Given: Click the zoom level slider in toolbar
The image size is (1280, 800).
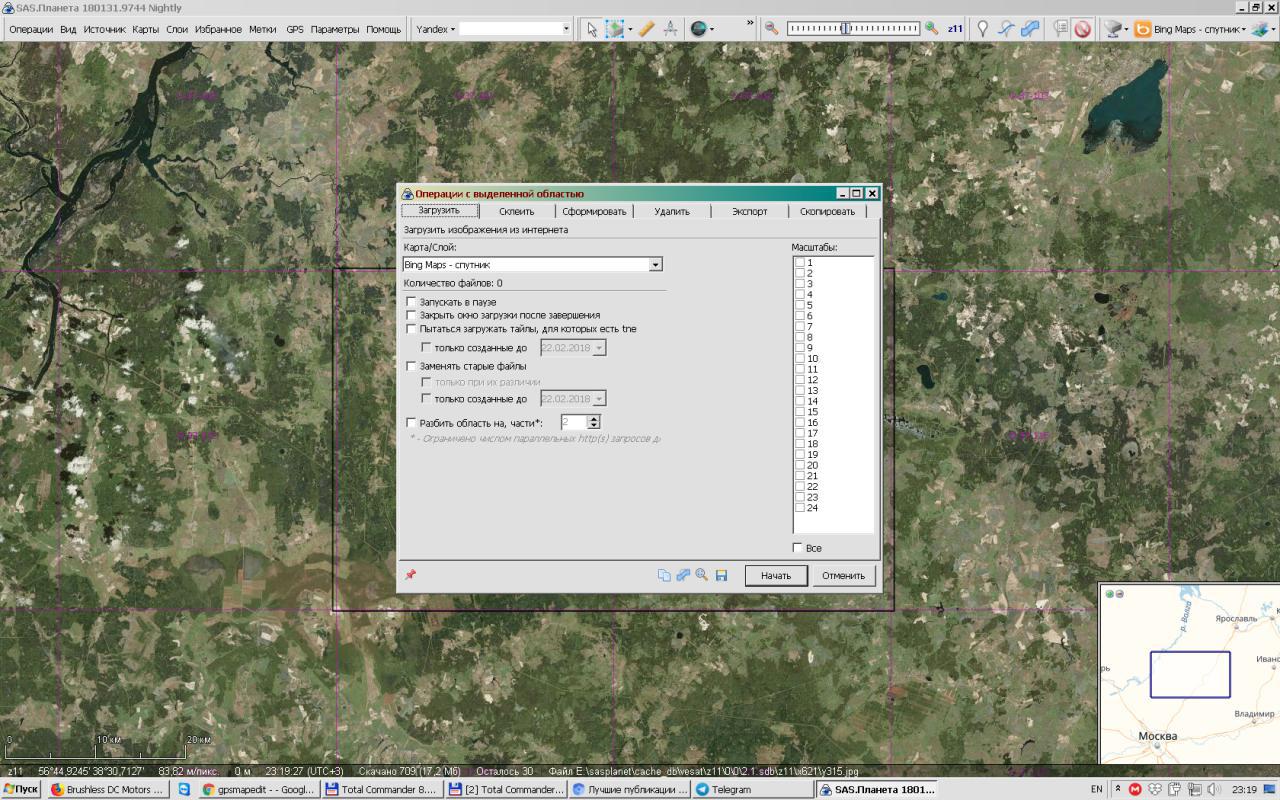Looking at the screenshot, I should coord(853,29).
